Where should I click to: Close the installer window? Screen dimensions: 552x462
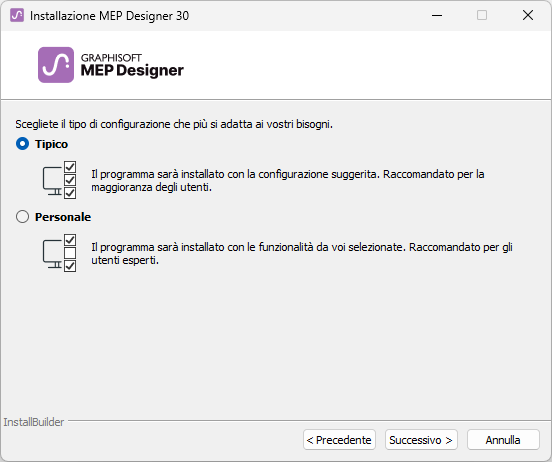[x=528, y=15]
